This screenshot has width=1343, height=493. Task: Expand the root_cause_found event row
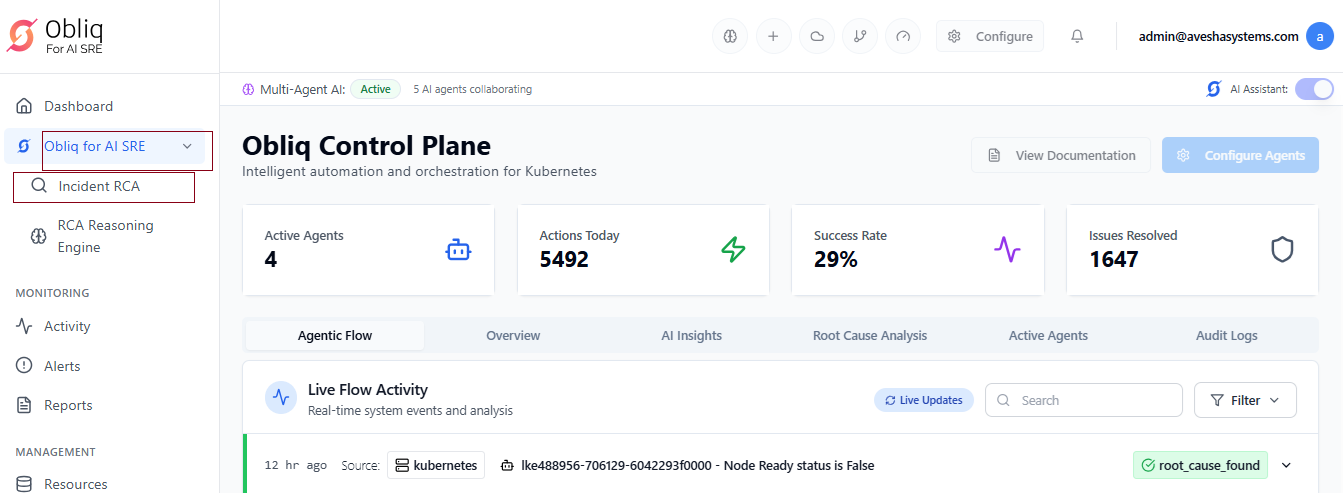(x=1286, y=465)
